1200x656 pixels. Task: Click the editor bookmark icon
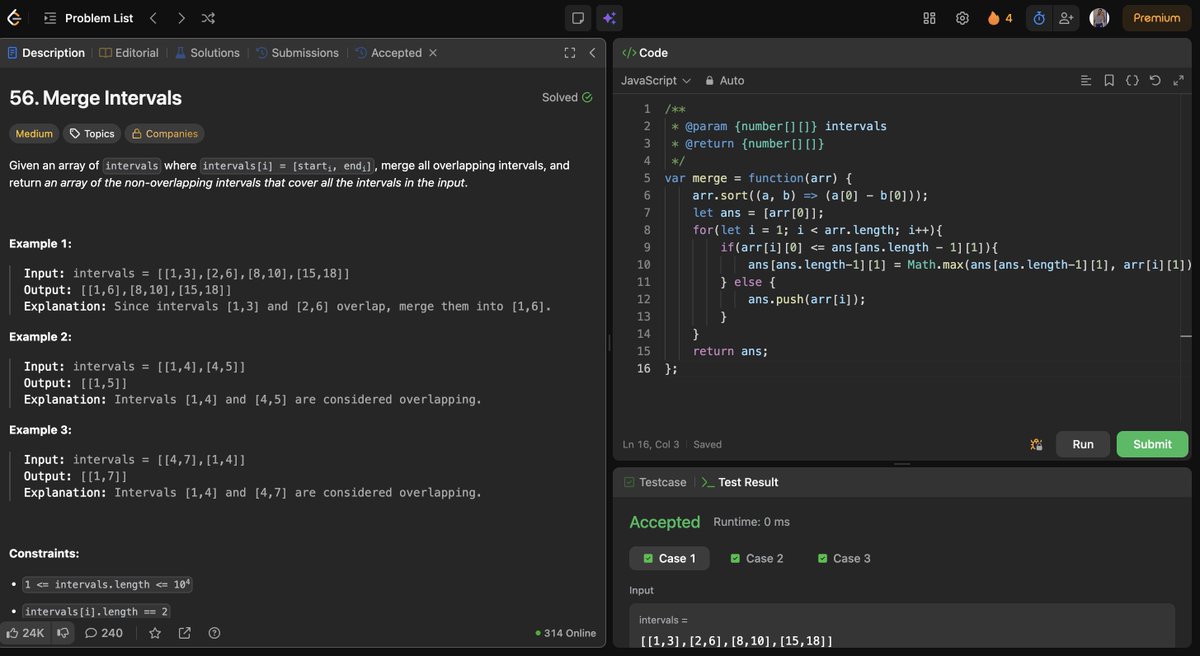(x=1109, y=80)
